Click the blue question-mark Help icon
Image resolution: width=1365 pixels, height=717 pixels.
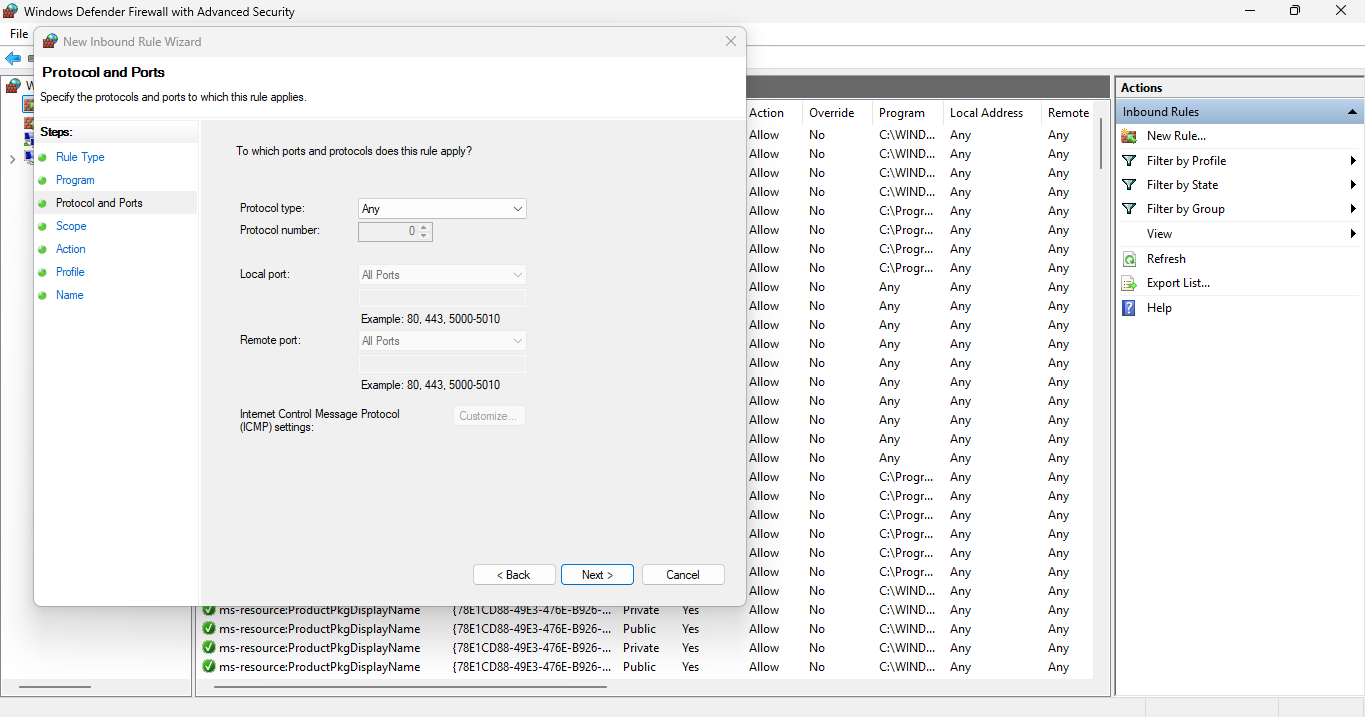point(1129,308)
